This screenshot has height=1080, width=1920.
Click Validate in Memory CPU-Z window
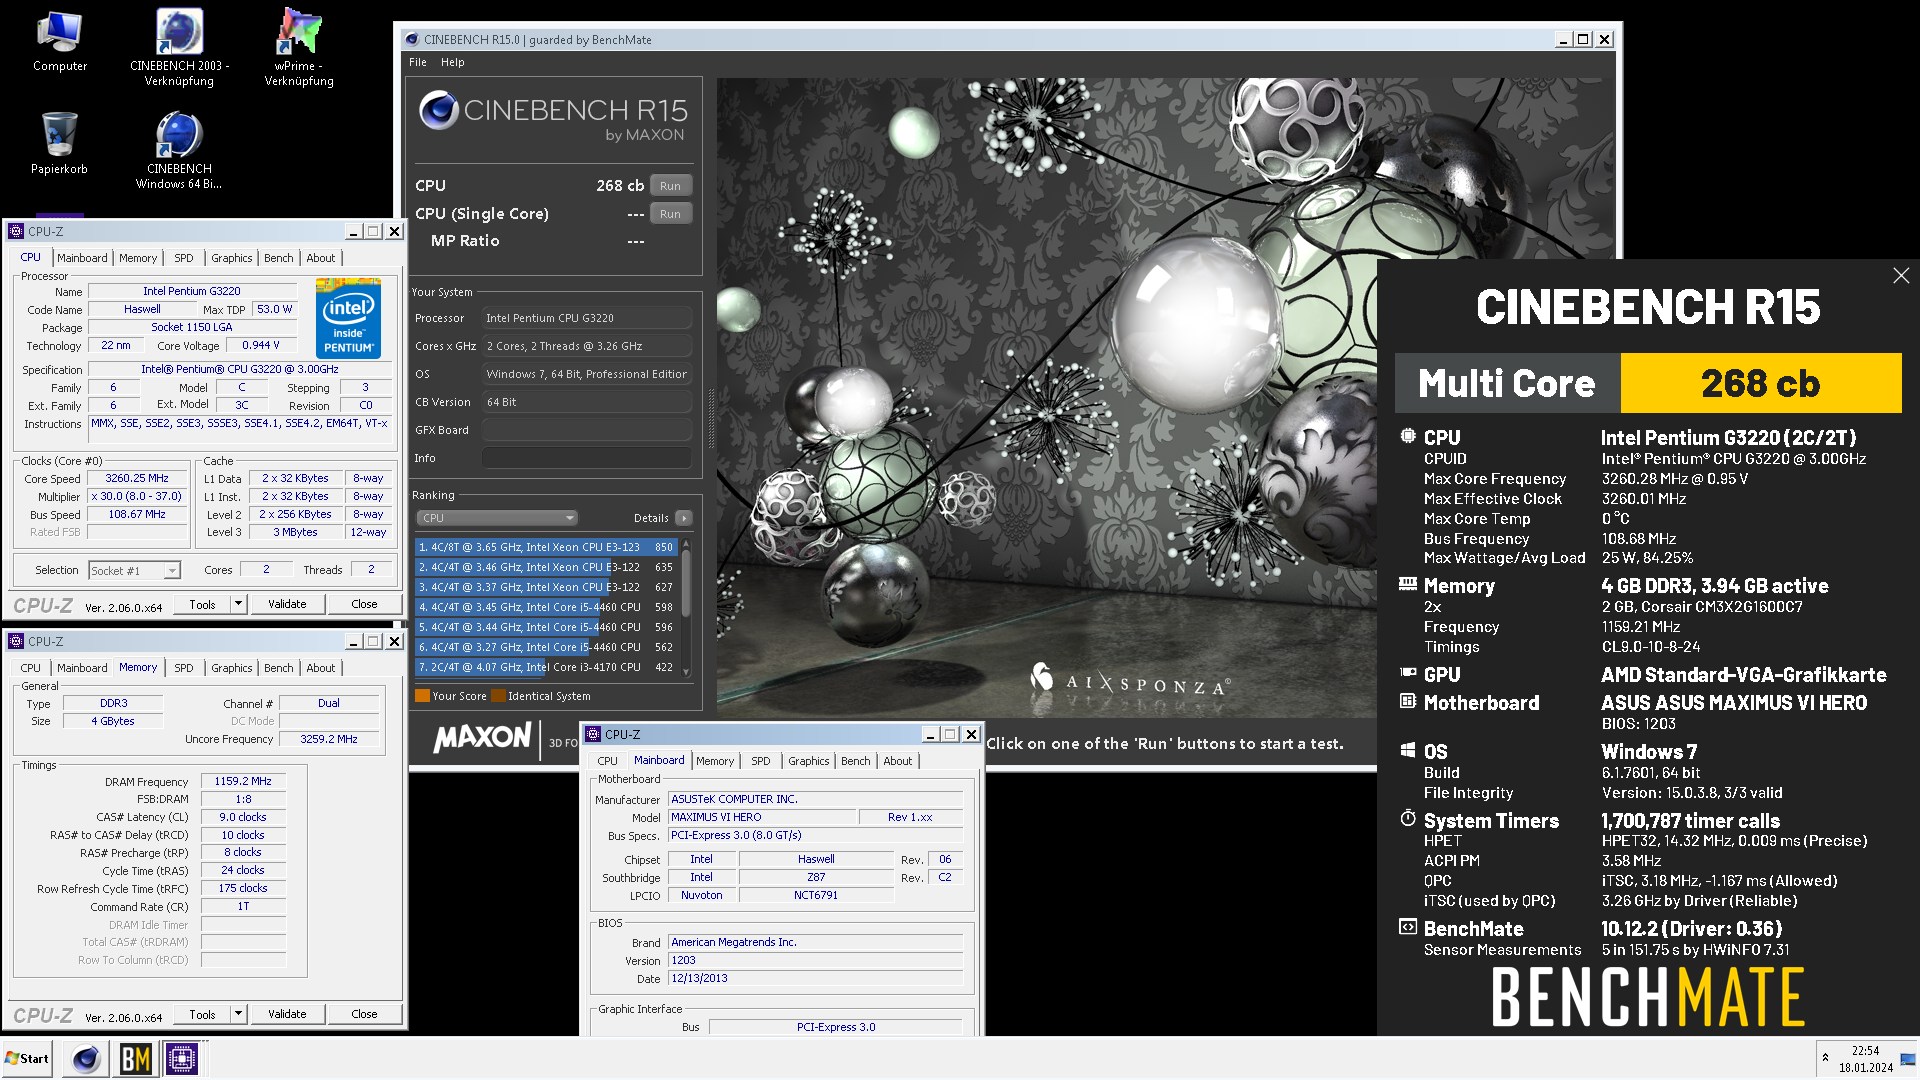287,1014
